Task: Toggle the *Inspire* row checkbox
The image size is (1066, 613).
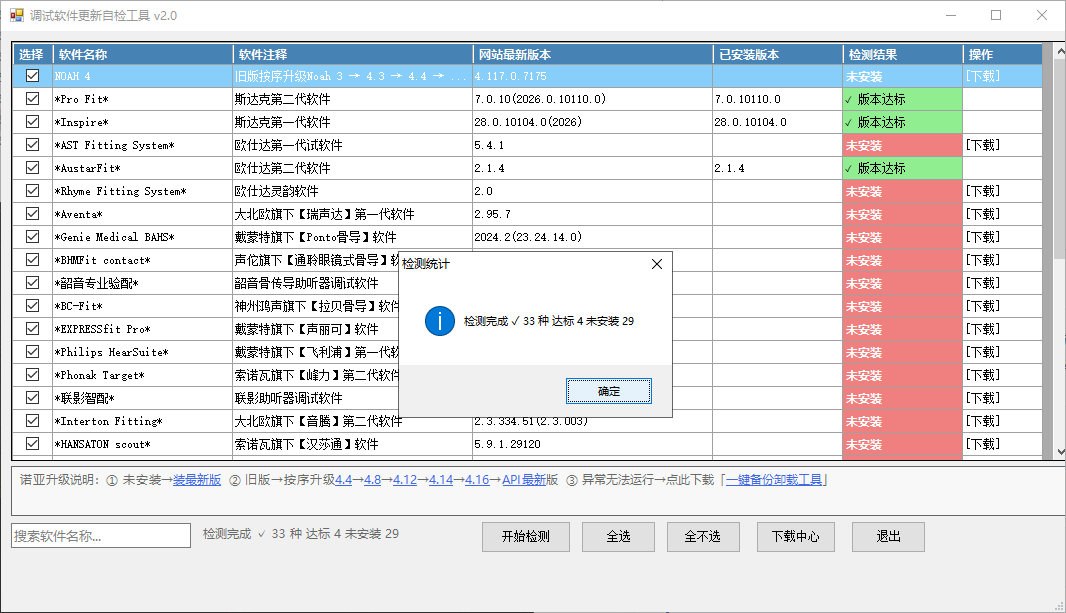Action: click(x=32, y=122)
